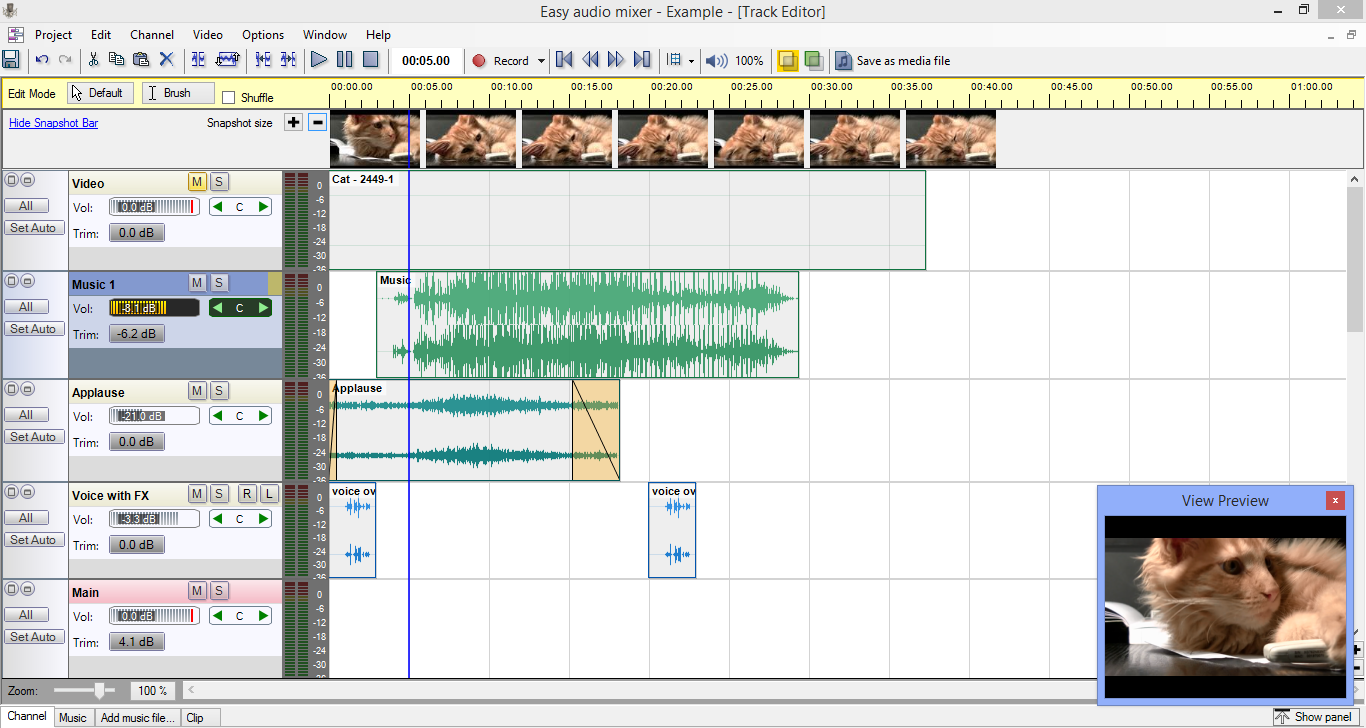
Task: Increase snapshot size with plus button
Action: [x=293, y=123]
